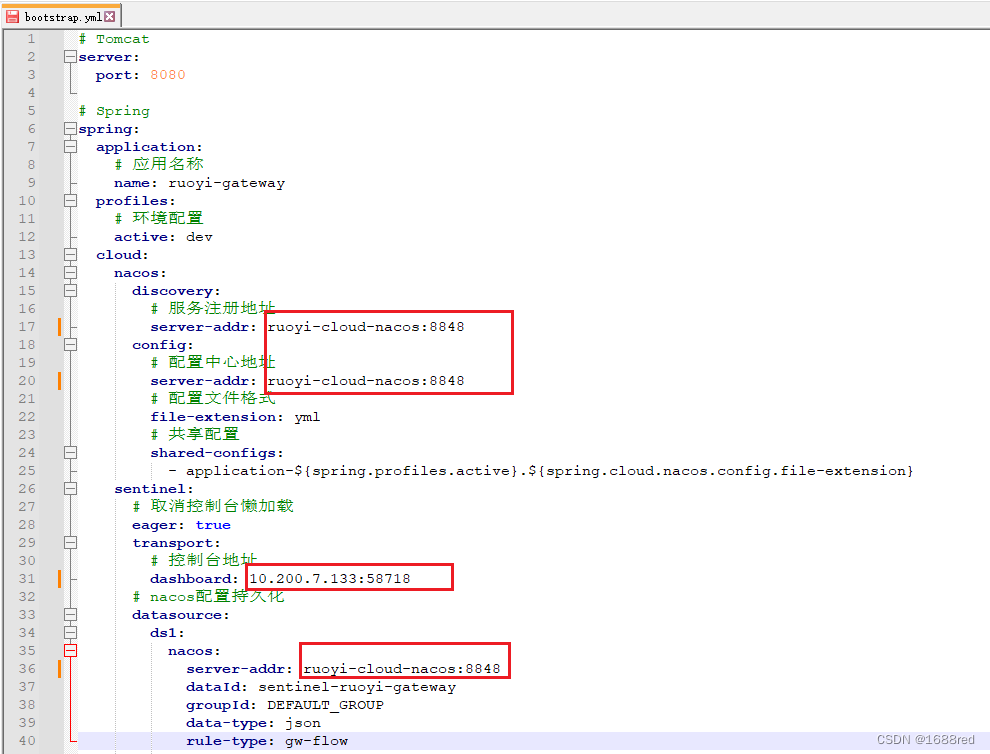Collapse the datasource: fold marker on line 33
This screenshot has width=990, height=754.
tap(71, 614)
